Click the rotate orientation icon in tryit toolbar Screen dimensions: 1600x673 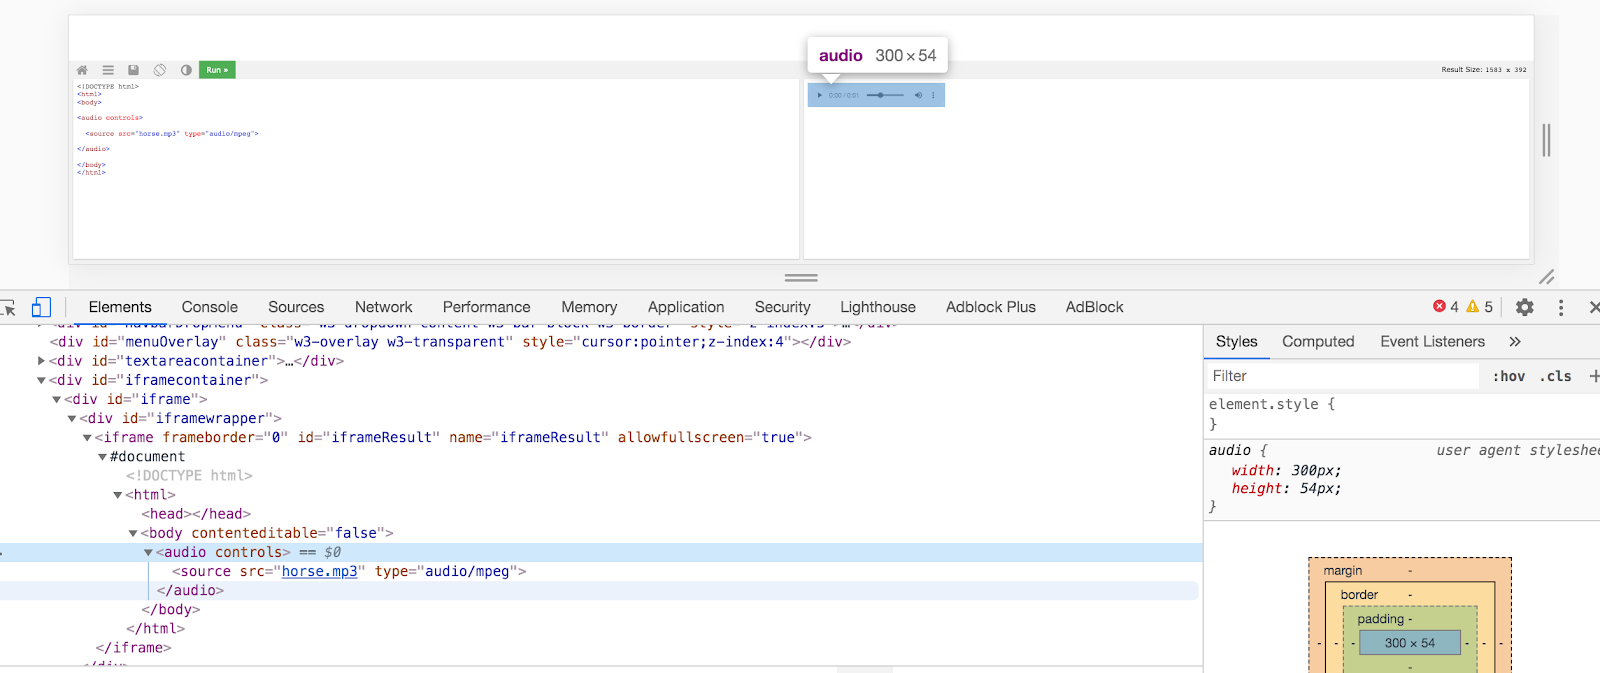click(160, 70)
